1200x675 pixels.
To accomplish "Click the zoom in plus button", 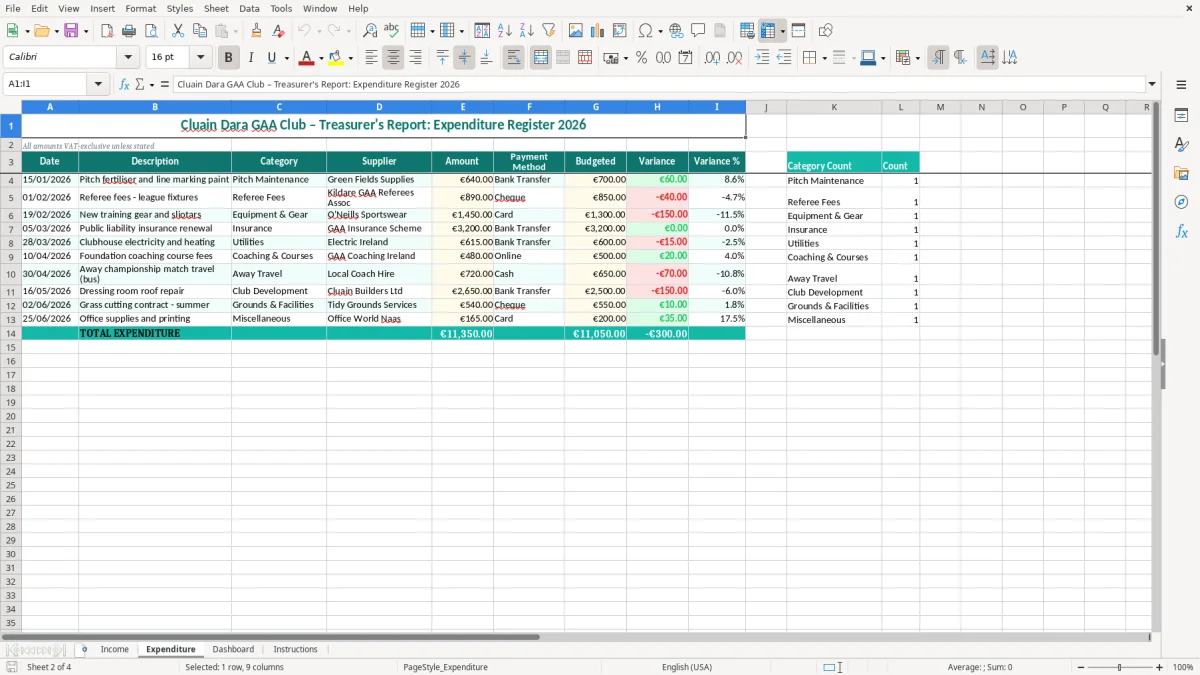I will click(x=1160, y=667).
